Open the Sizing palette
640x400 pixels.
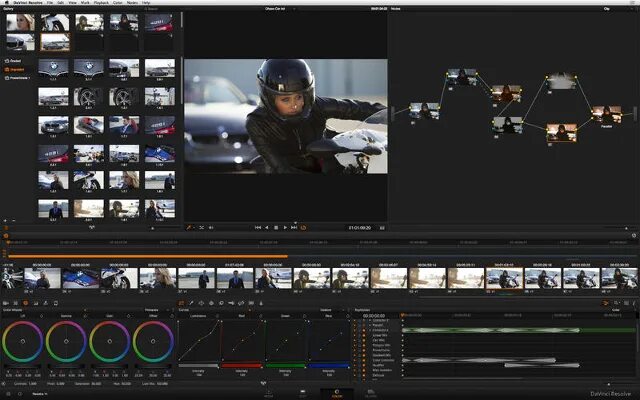pyautogui.click(x=241, y=303)
